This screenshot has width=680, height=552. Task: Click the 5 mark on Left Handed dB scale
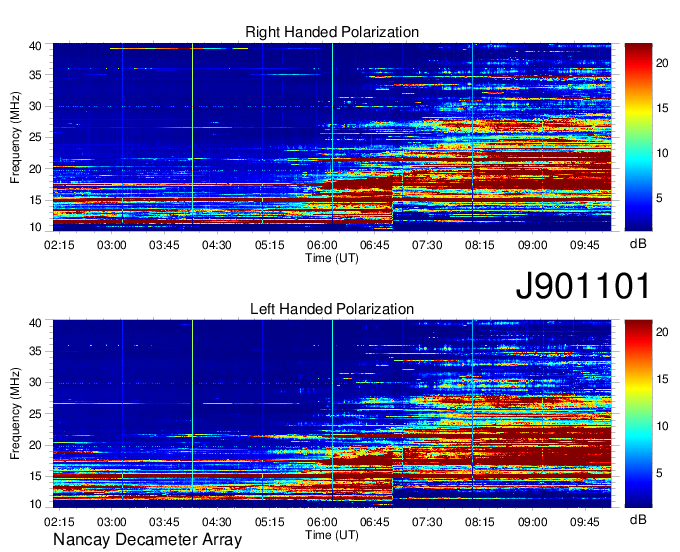tap(659, 473)
